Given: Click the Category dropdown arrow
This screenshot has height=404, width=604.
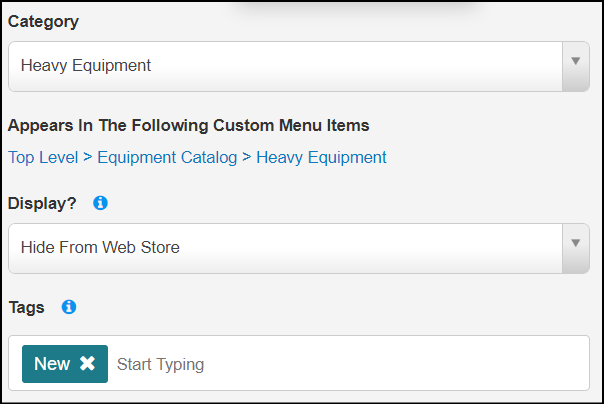Looking at the screenshot, I should (575, 62).
